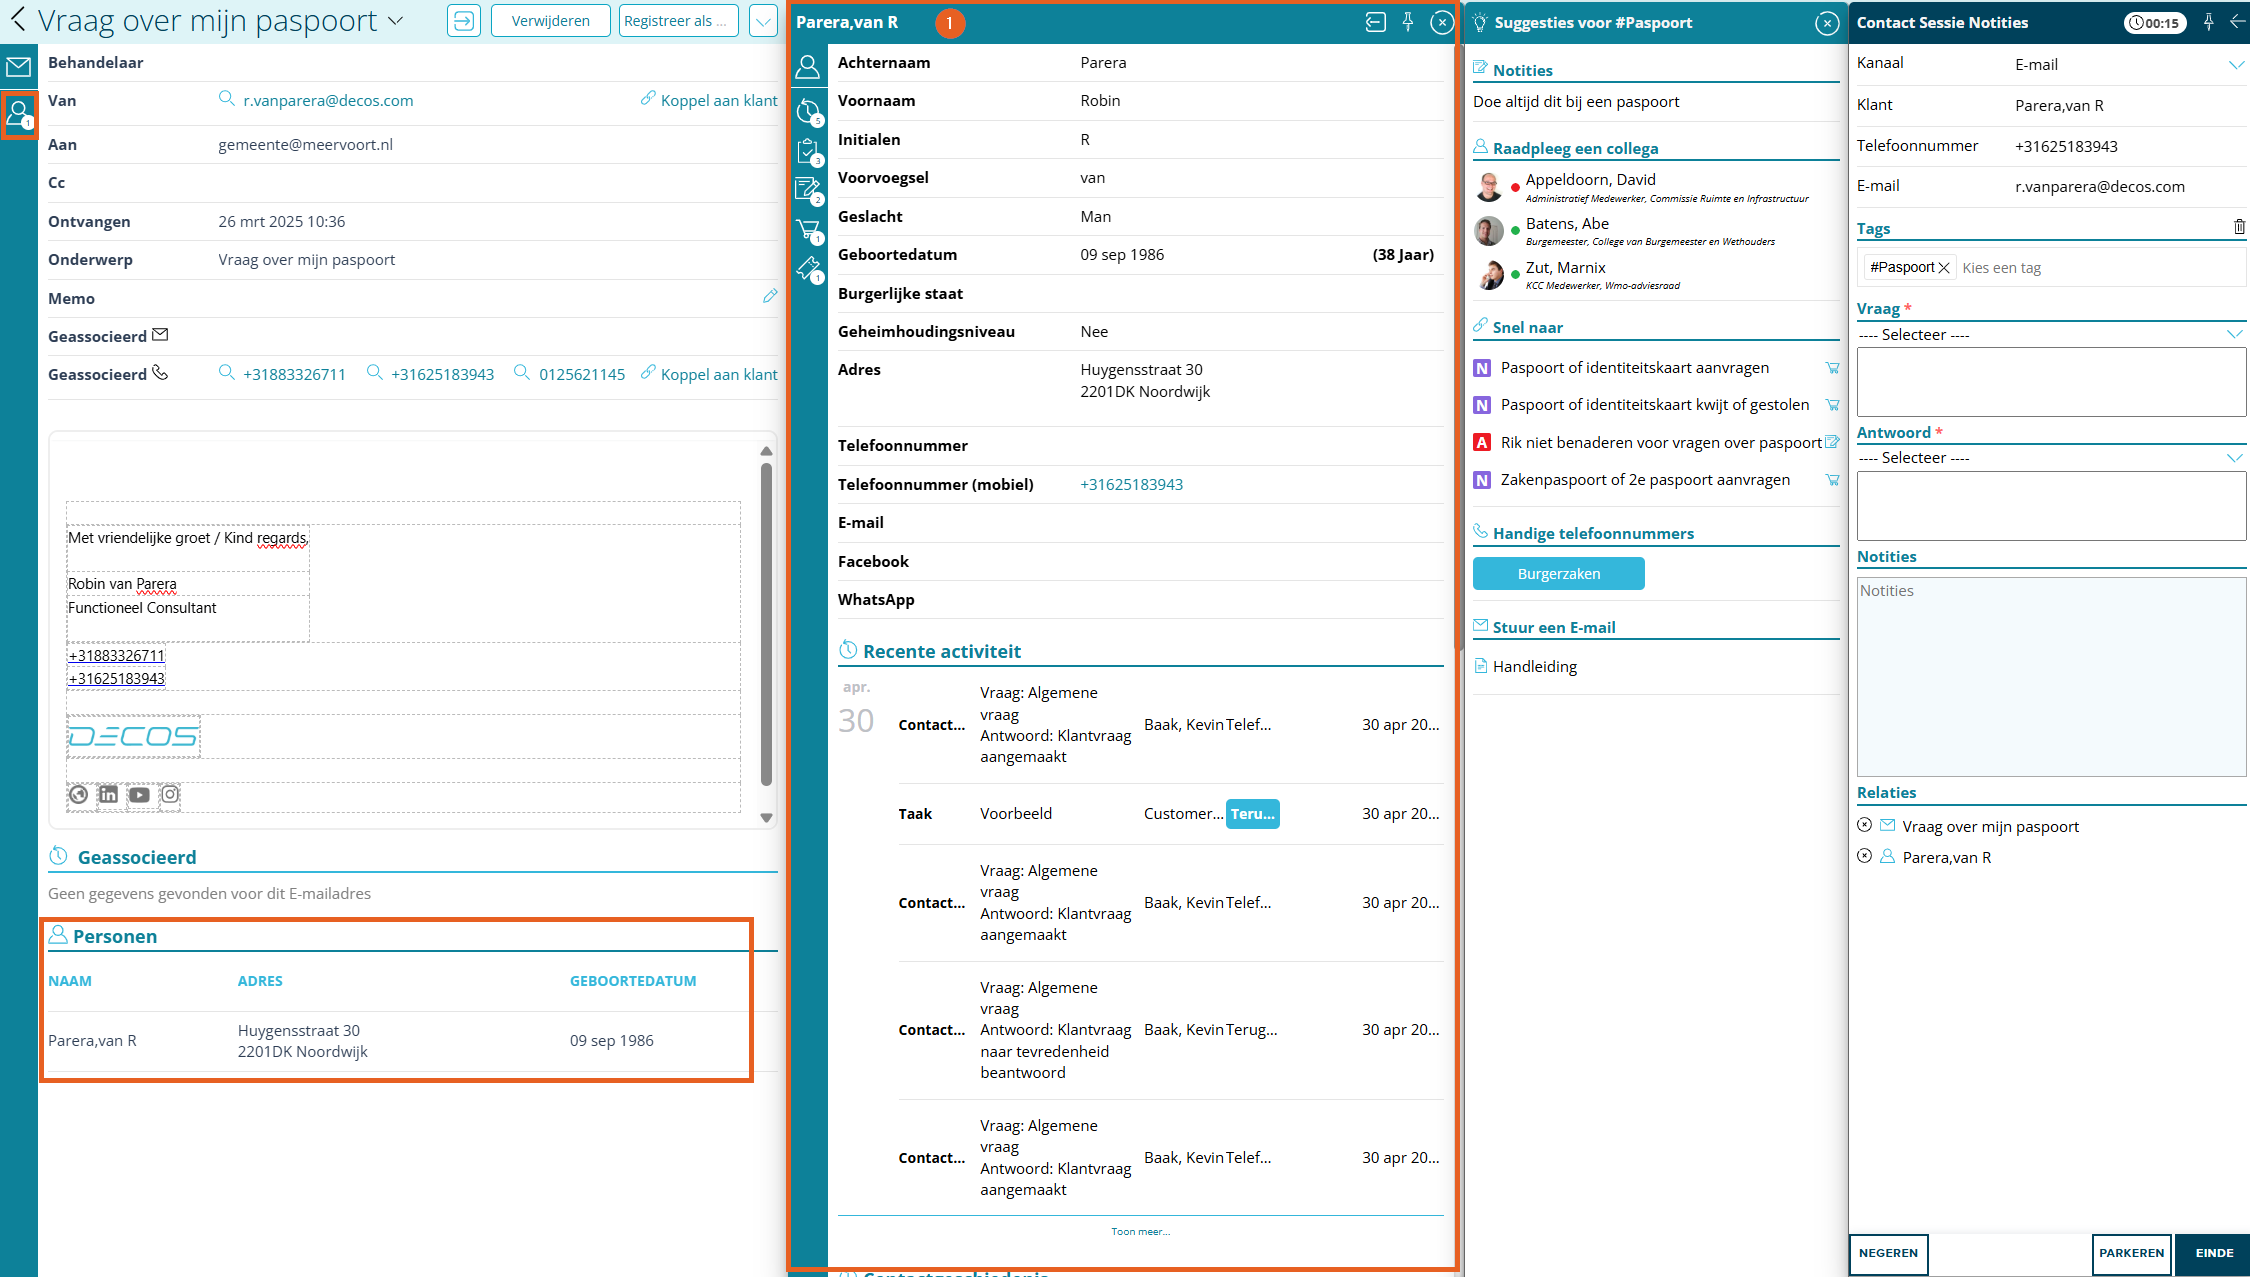Search sender r.vanparera@decos.com magnifier icon

tap(227, 99)
